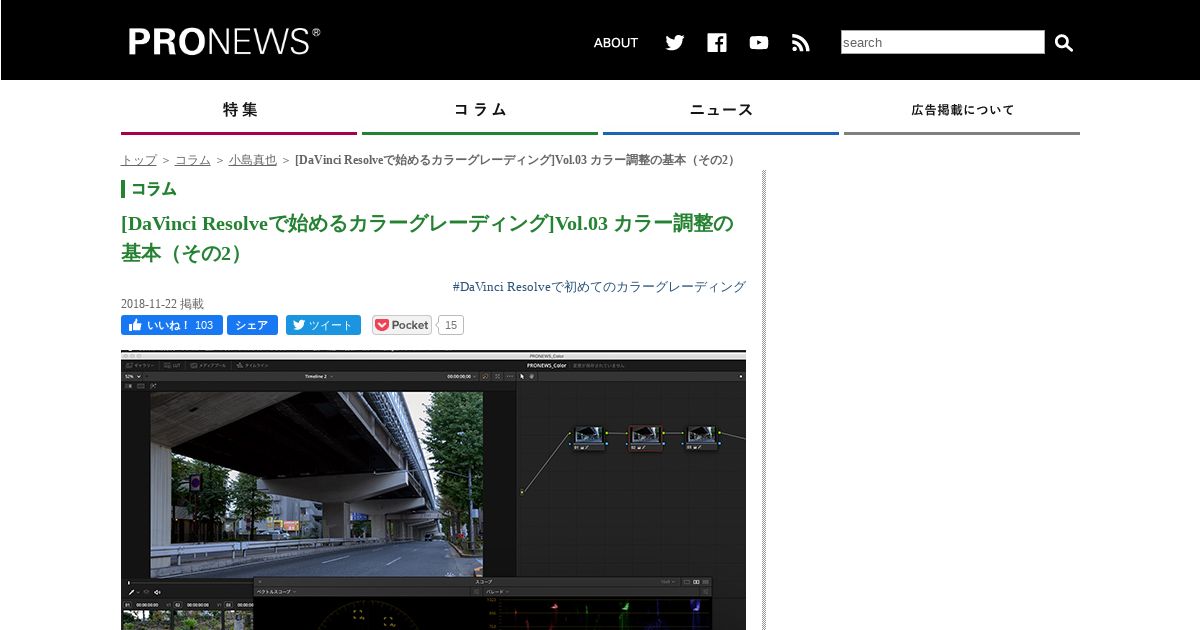Open the RSS feed icon
Screen dimensions: 1200x630
801,42
